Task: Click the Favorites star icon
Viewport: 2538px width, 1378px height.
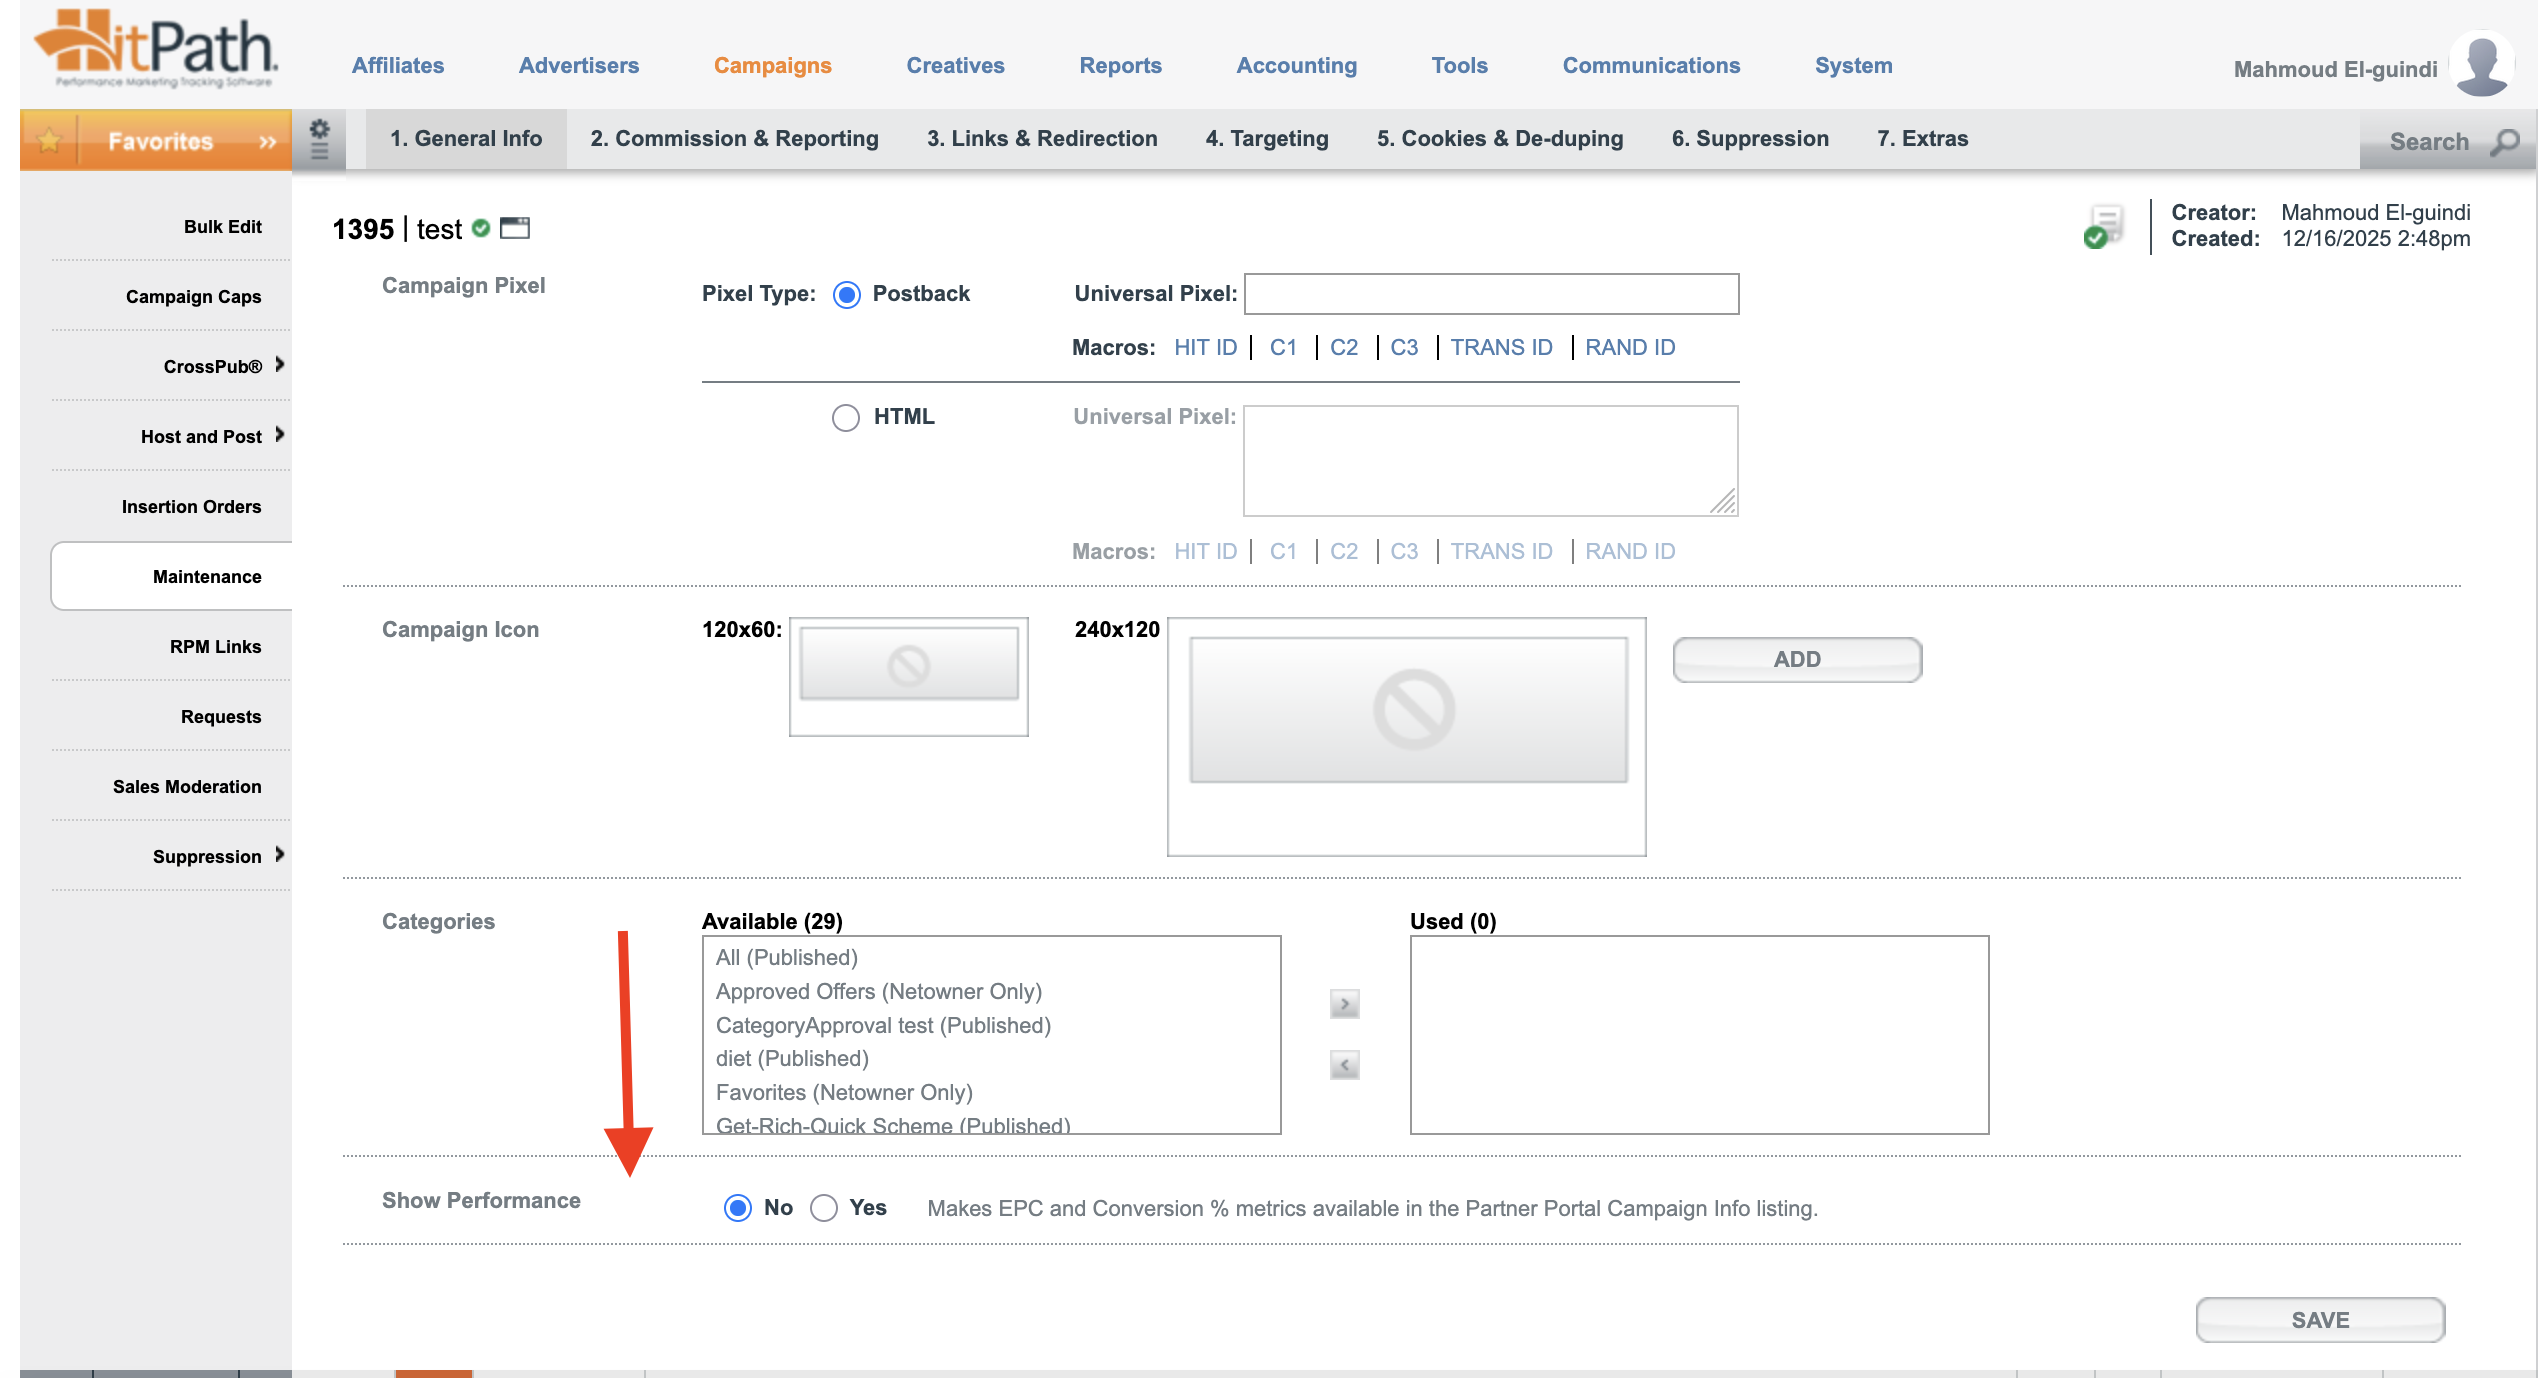Action: point(49,141)
